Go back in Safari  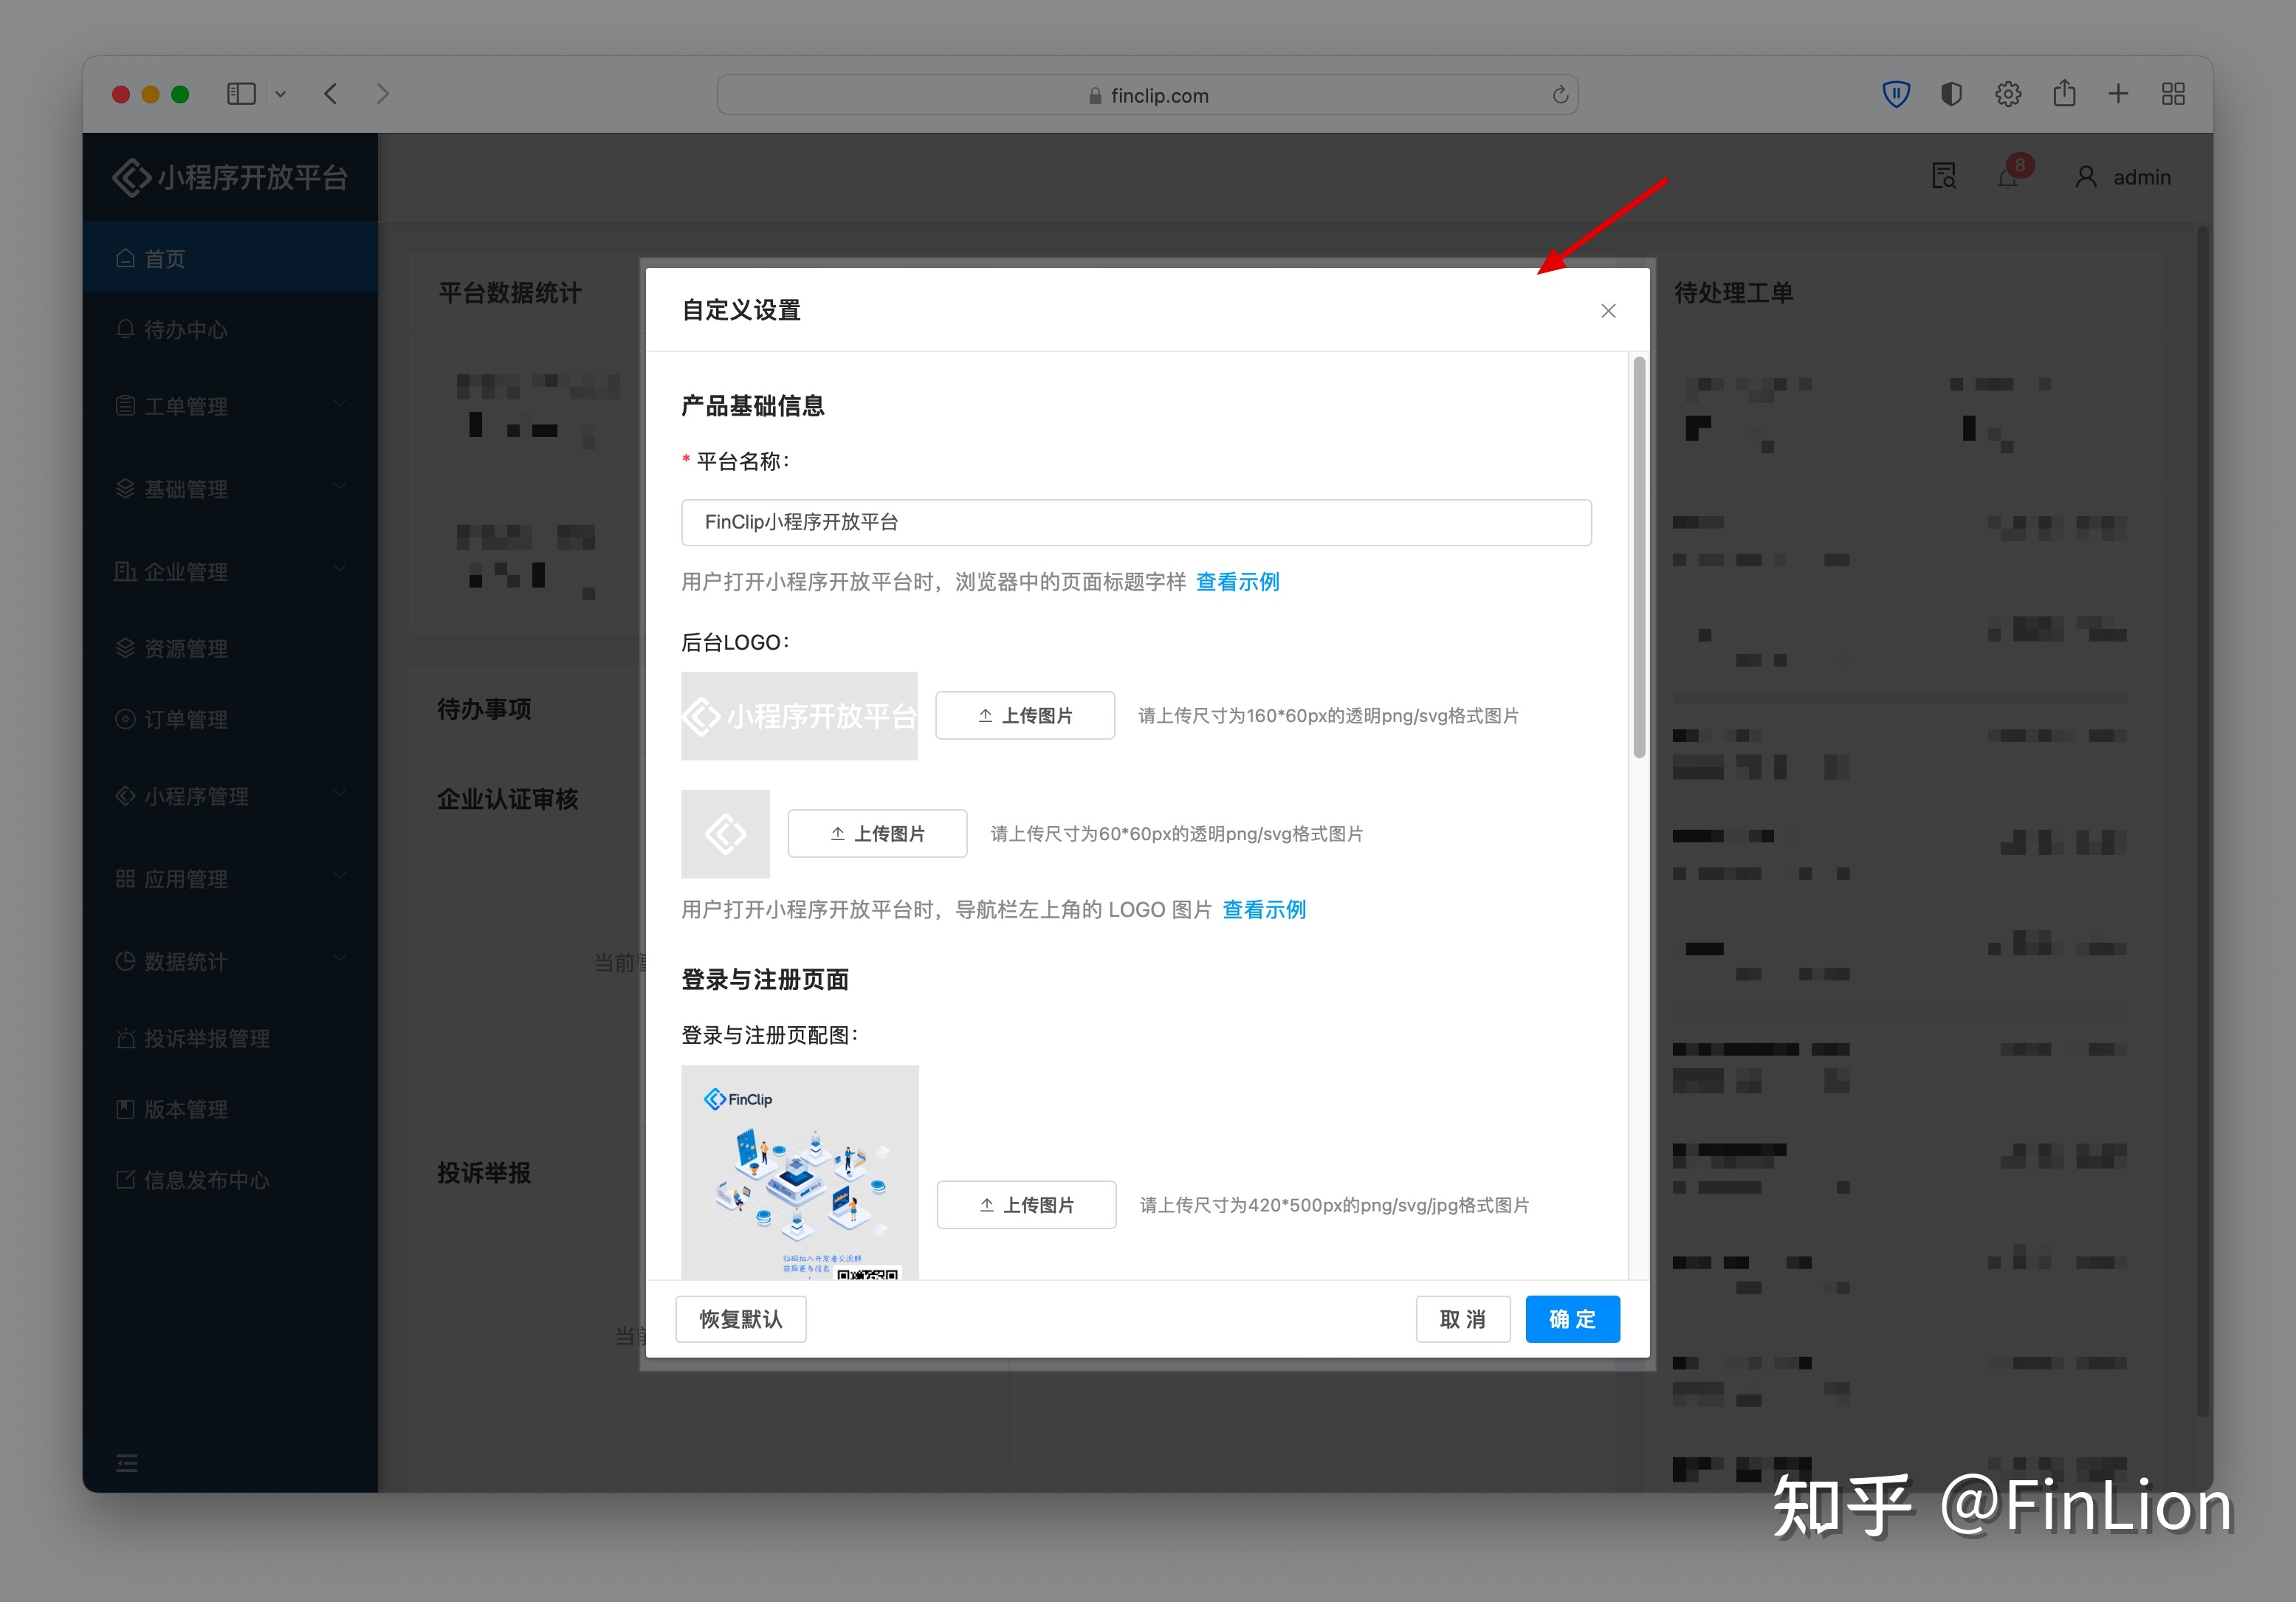pyautogui.click(x=330, y=94)
